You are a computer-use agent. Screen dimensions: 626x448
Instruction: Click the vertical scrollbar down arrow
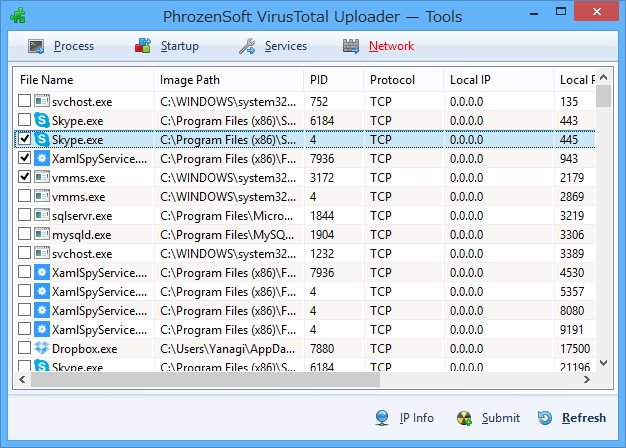tap(603, 363)
